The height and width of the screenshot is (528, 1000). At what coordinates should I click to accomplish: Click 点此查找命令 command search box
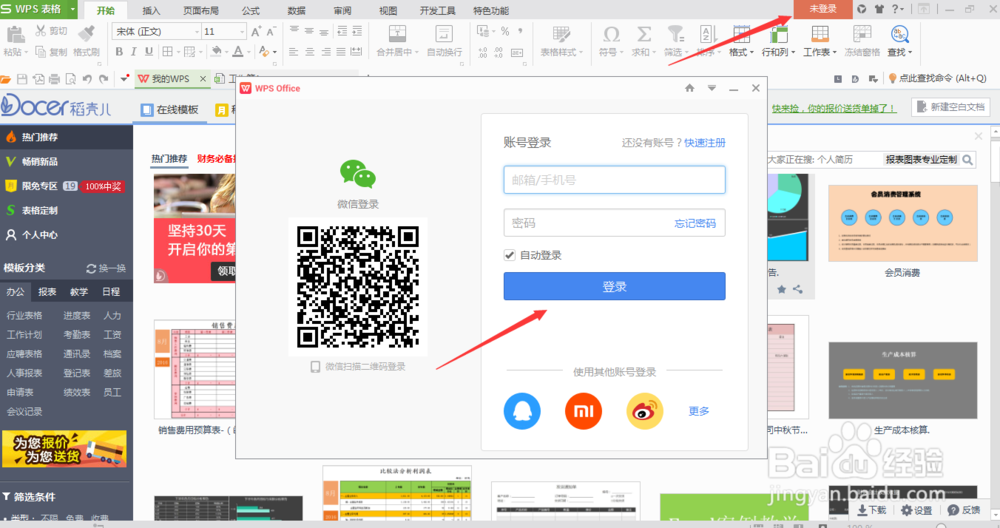tap(938, 78)
